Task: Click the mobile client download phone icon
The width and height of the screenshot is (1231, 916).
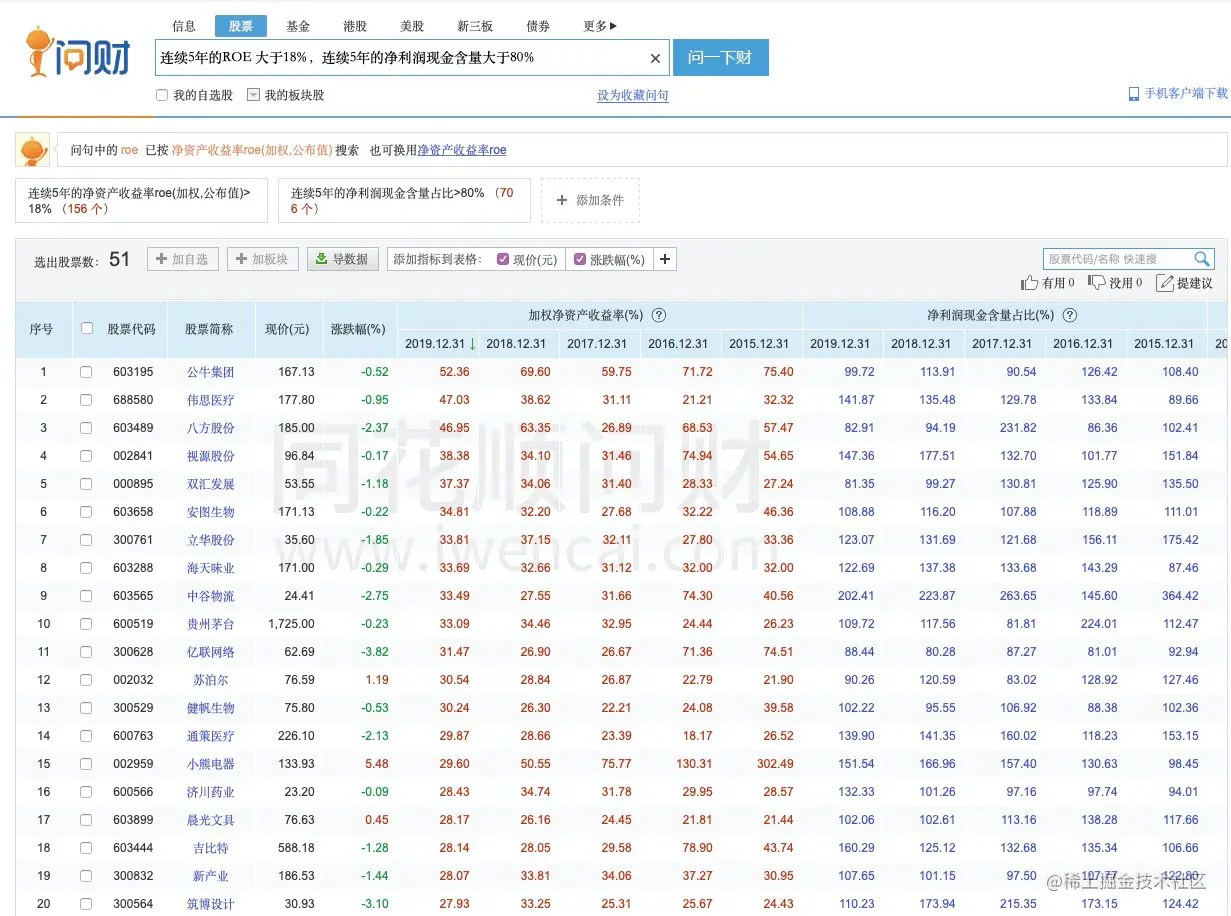Action: point(1133,93)
